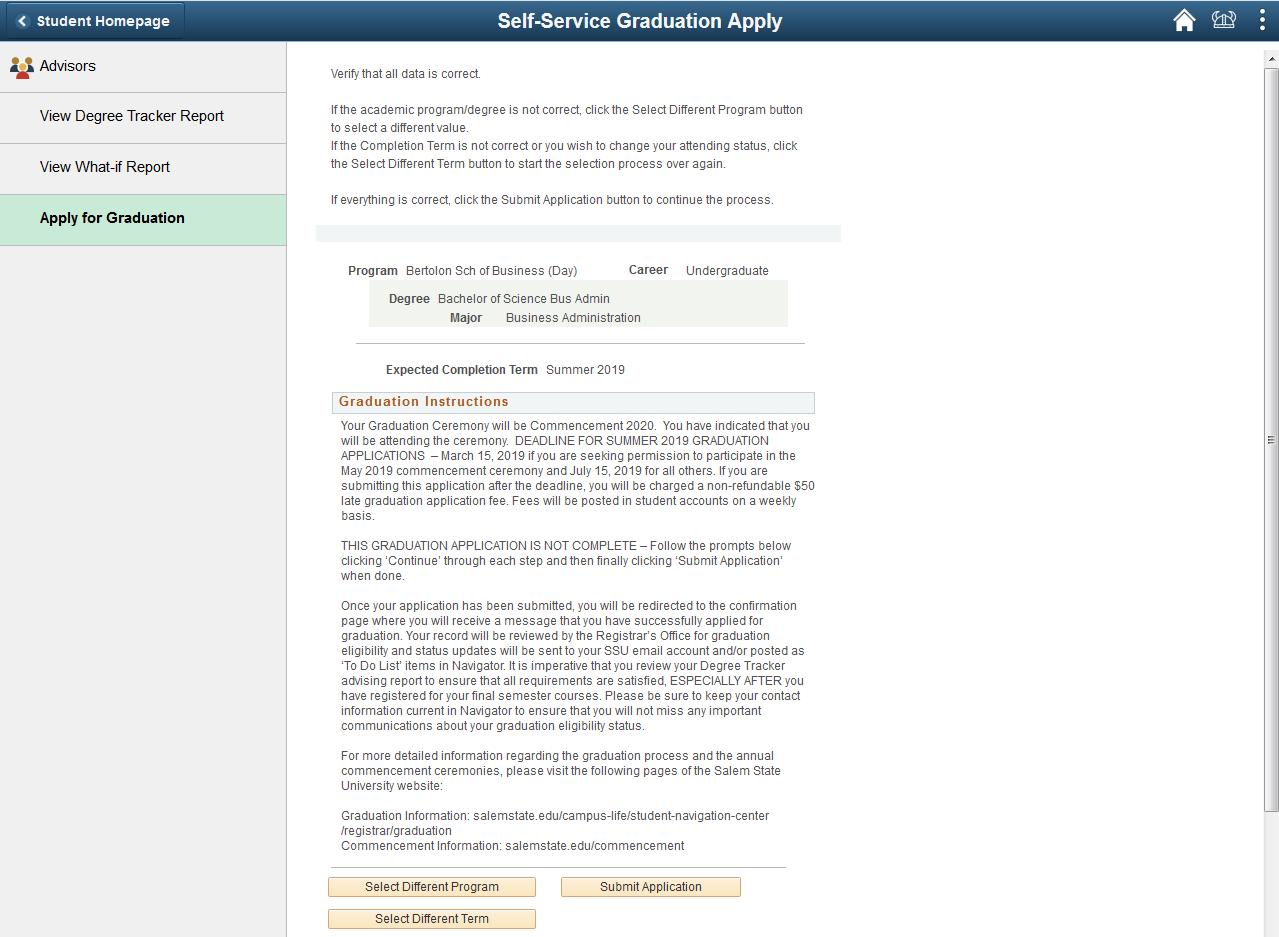Go back to Student Homepage
The image size is (1279, 937).
pos(94,21)
